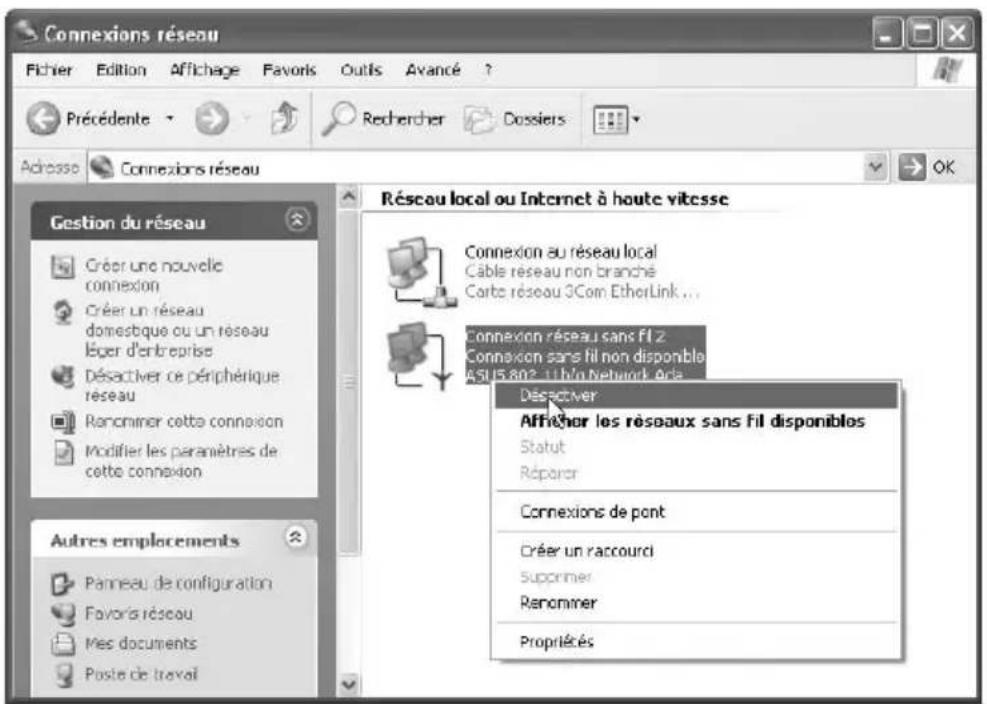
Task: Select the Connexion au réseau local icon
Action: click(x=413, y=270)
